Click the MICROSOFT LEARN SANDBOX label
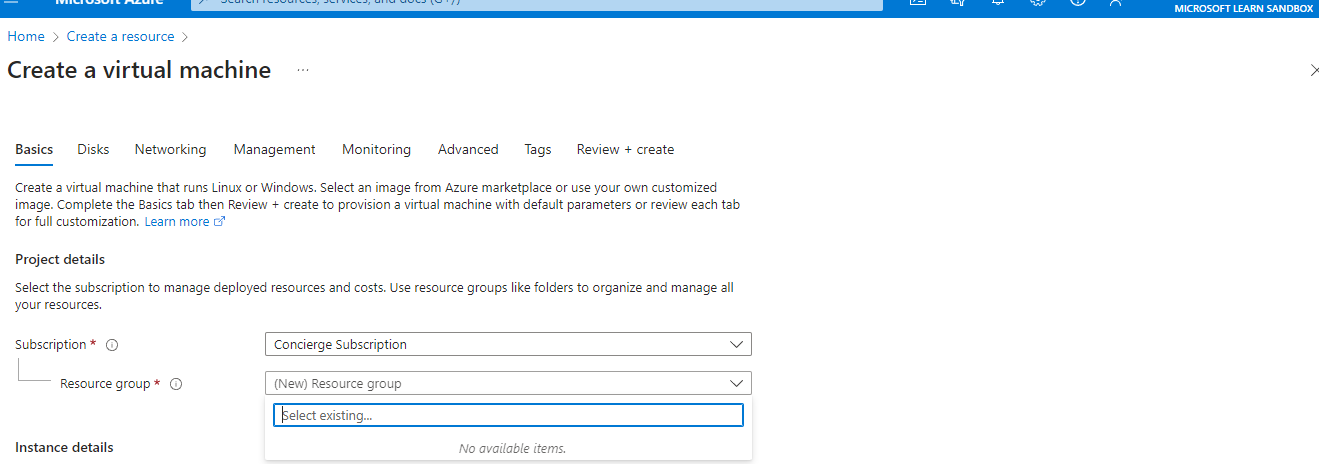Screen dimensions: 1319x464 tap(1242, 9)
